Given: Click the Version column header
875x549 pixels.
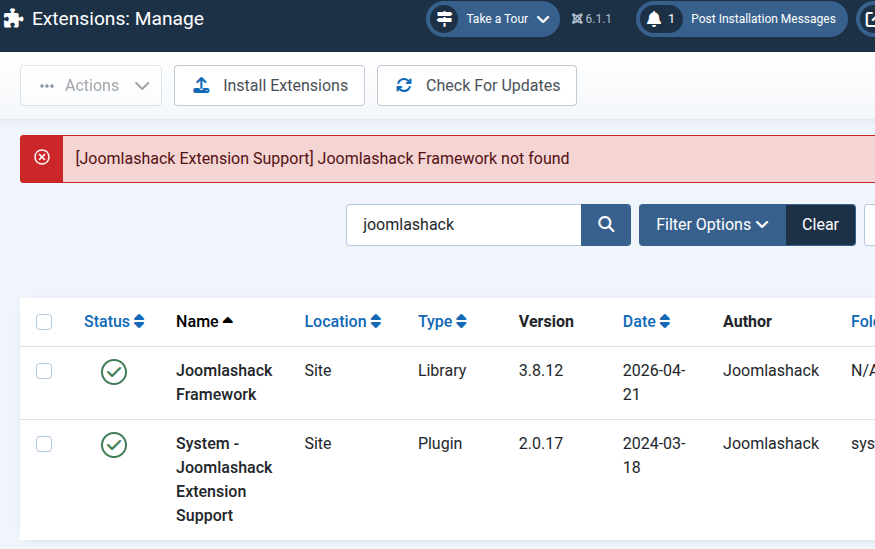Looking at the screenshot, I should 546,321.
